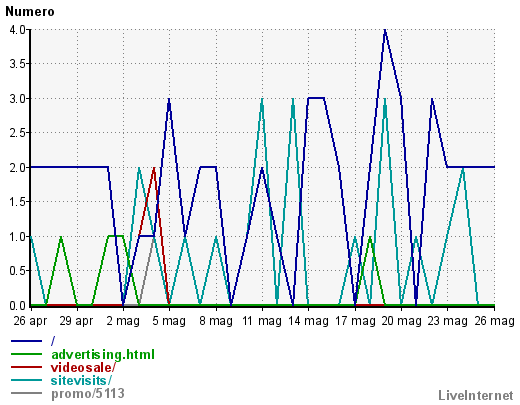Viewport: 520px width, 405px height.
Task: Click the green legend line swatch
Action: [x=27, y=354]
